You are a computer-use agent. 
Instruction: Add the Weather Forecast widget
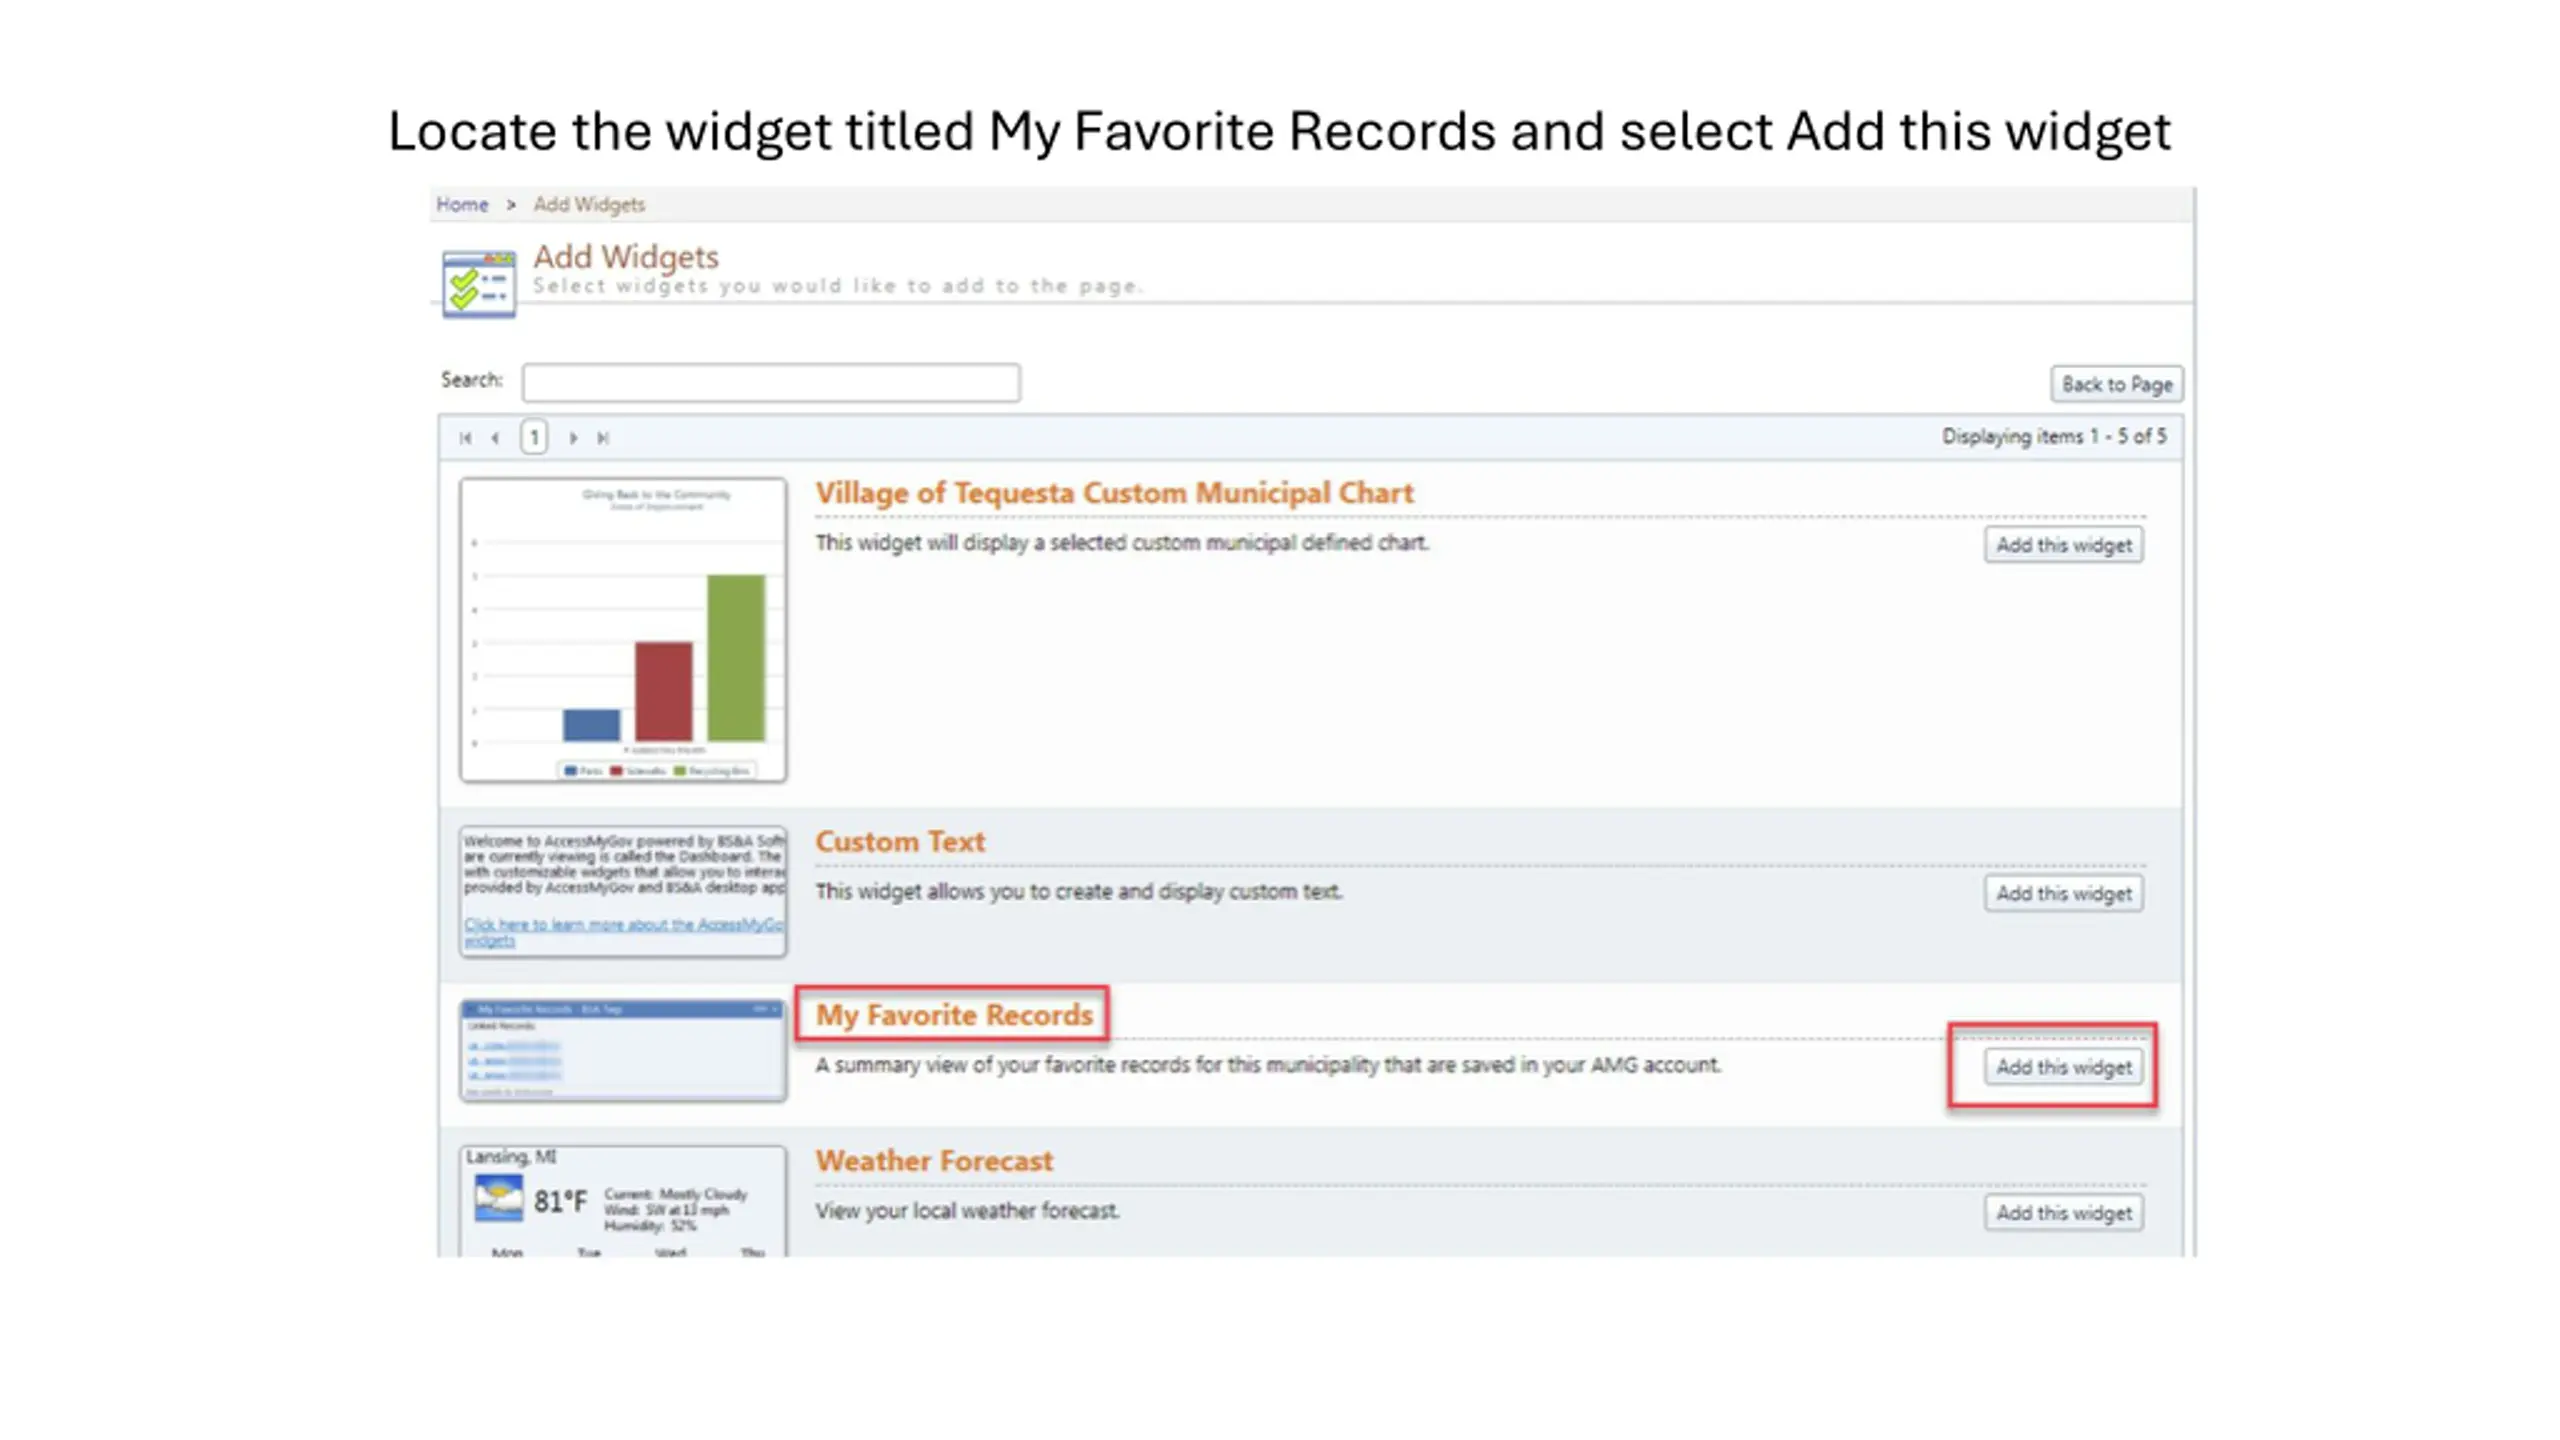(2064, 1213)
